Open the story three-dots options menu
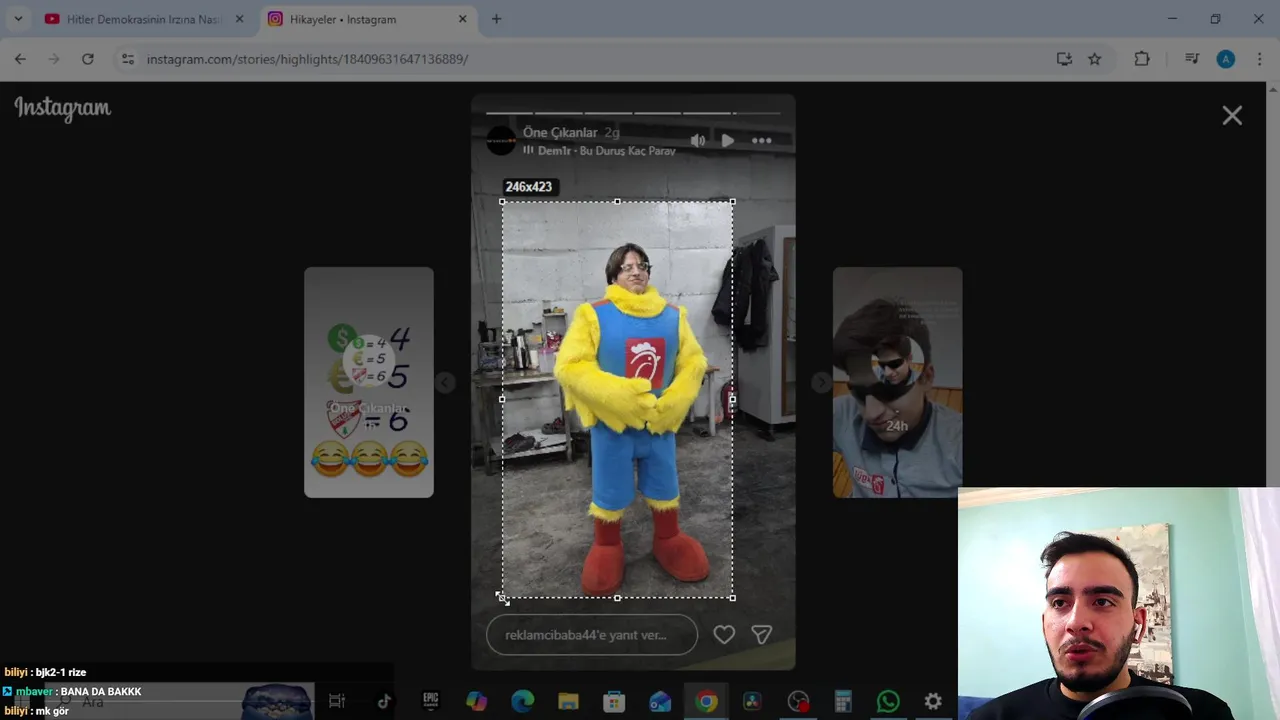The image size is (1280, 720). [762, 141]
